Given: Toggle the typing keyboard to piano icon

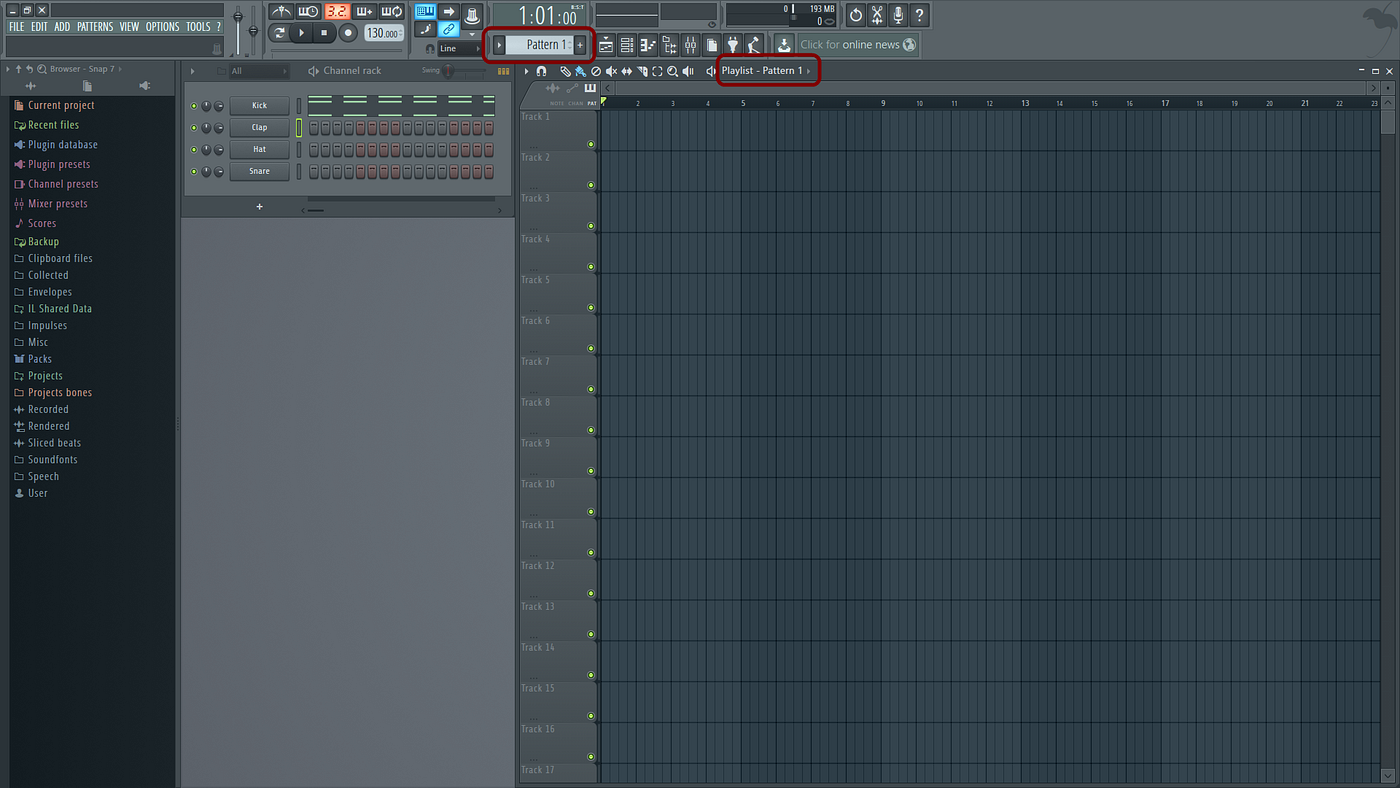Looking at the screenshot, I should click(425, 11).
